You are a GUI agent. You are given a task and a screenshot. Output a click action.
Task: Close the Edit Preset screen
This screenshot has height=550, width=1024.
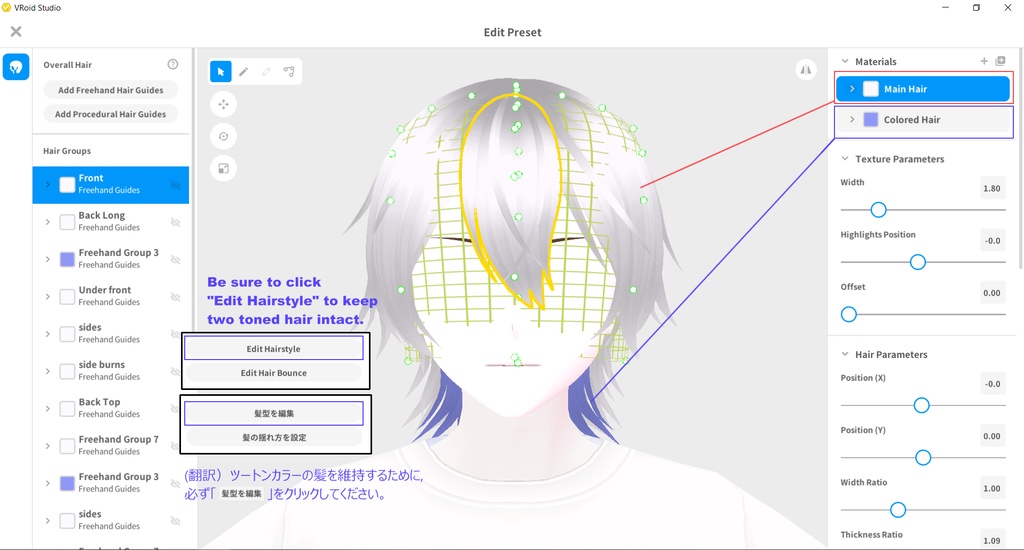pos(16,31)
